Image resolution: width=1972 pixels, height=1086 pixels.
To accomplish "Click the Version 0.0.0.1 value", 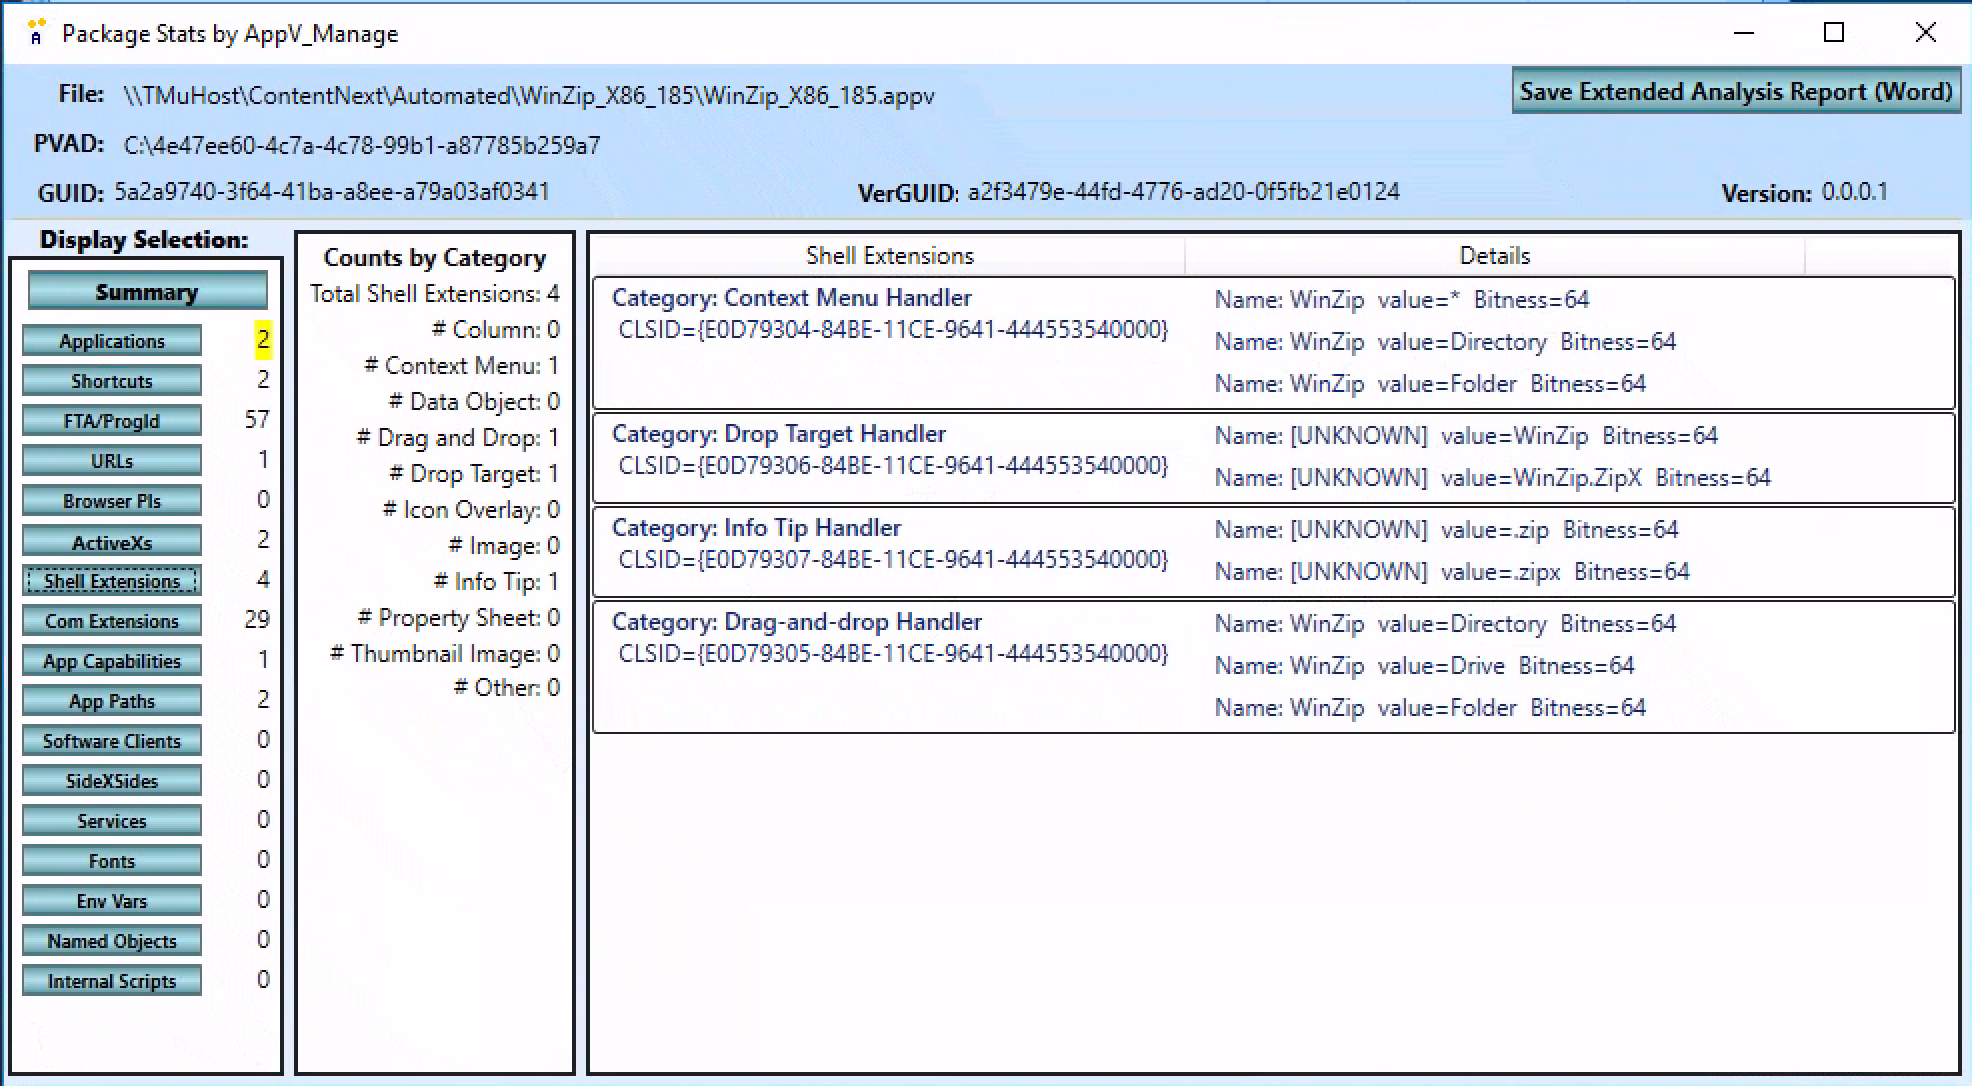I will pyautogui.click(x=1855, y=192).
